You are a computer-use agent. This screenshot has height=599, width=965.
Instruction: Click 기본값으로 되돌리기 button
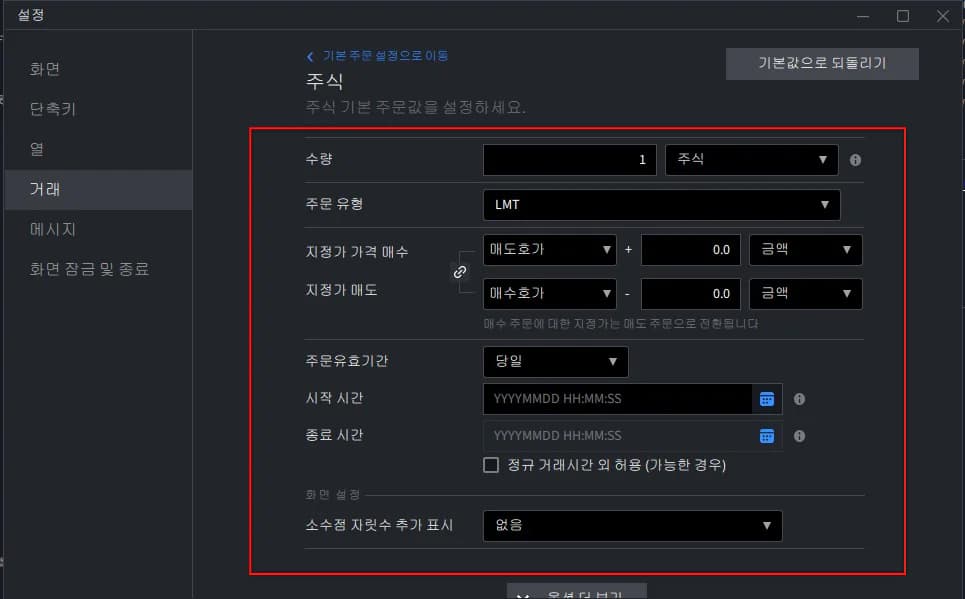[822, 63]
